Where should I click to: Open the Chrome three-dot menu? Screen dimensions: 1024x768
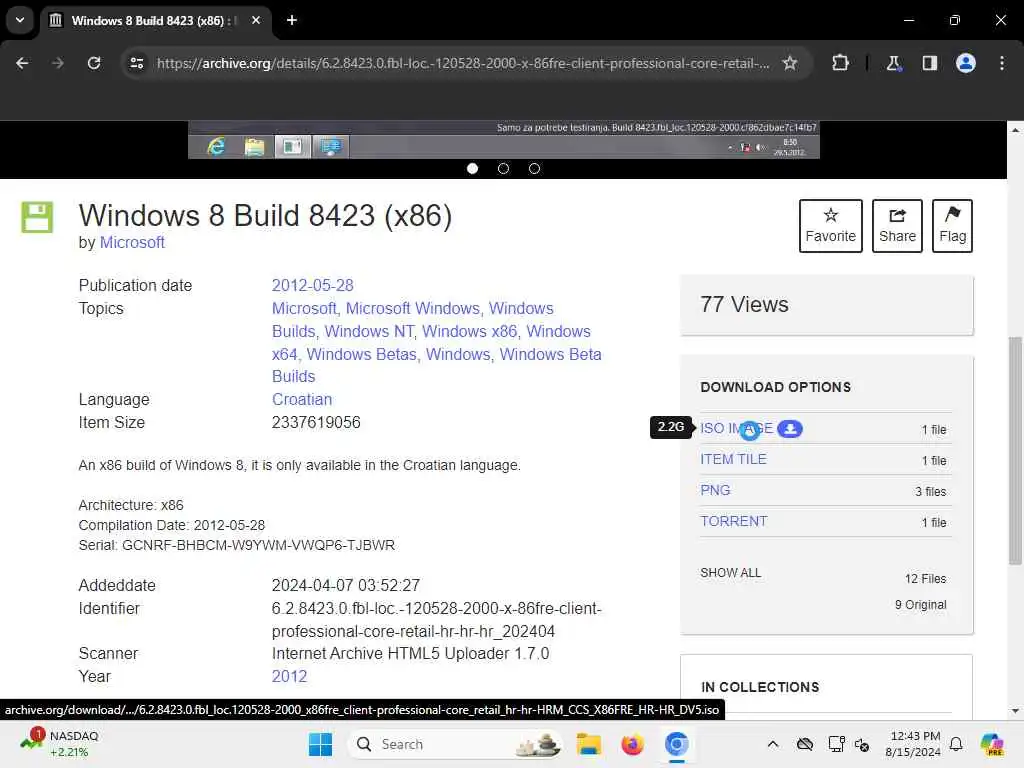1002,63
